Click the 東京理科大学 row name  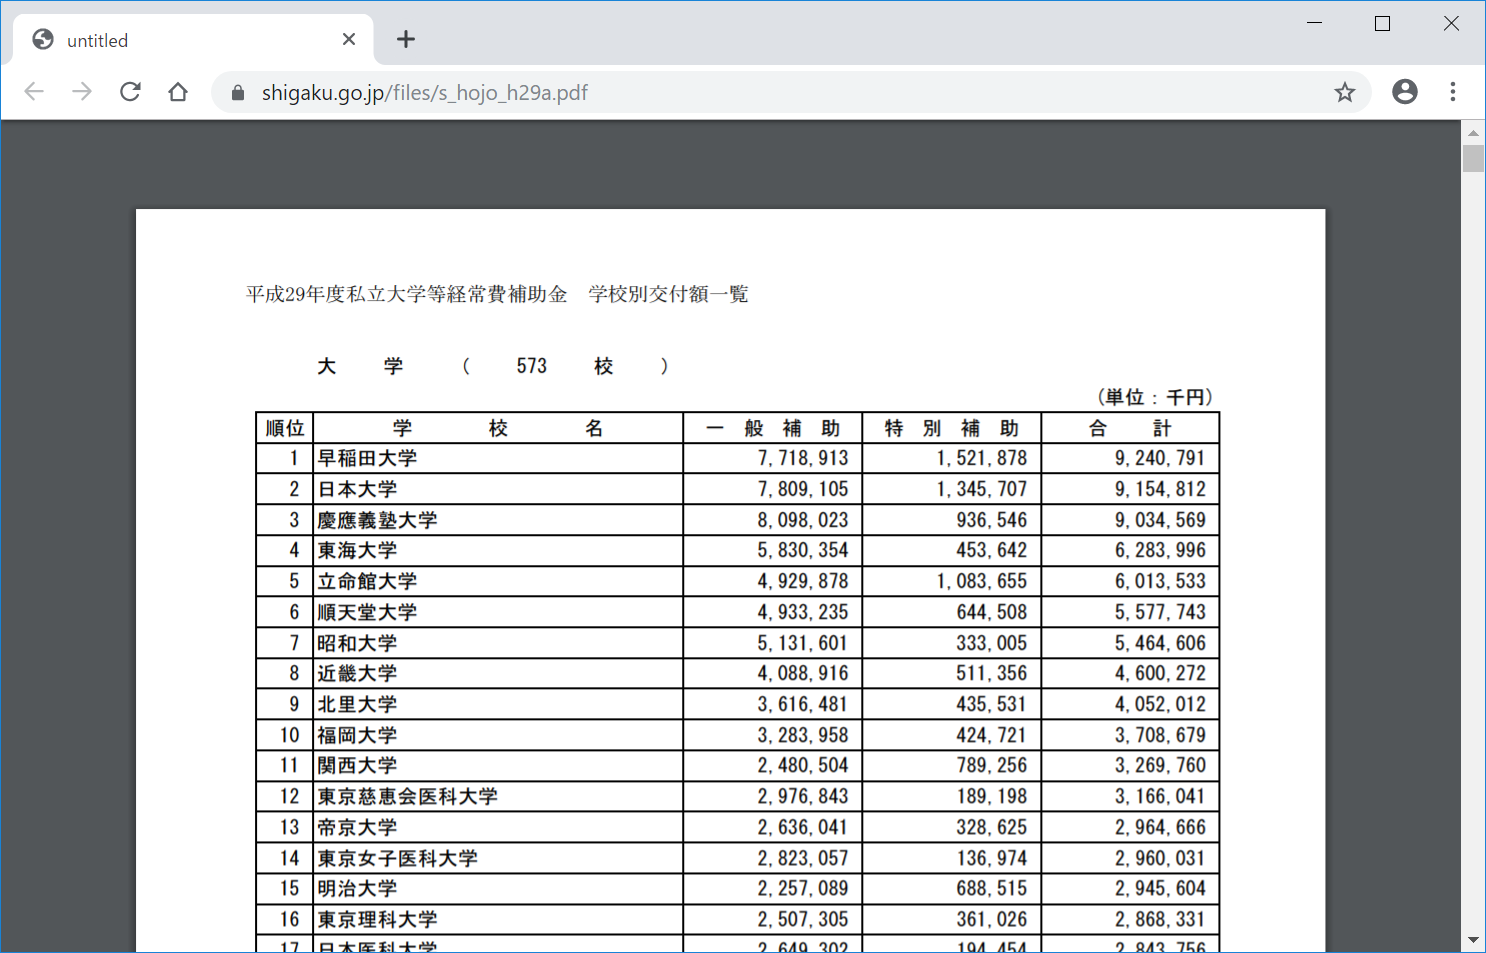point(377,919)
